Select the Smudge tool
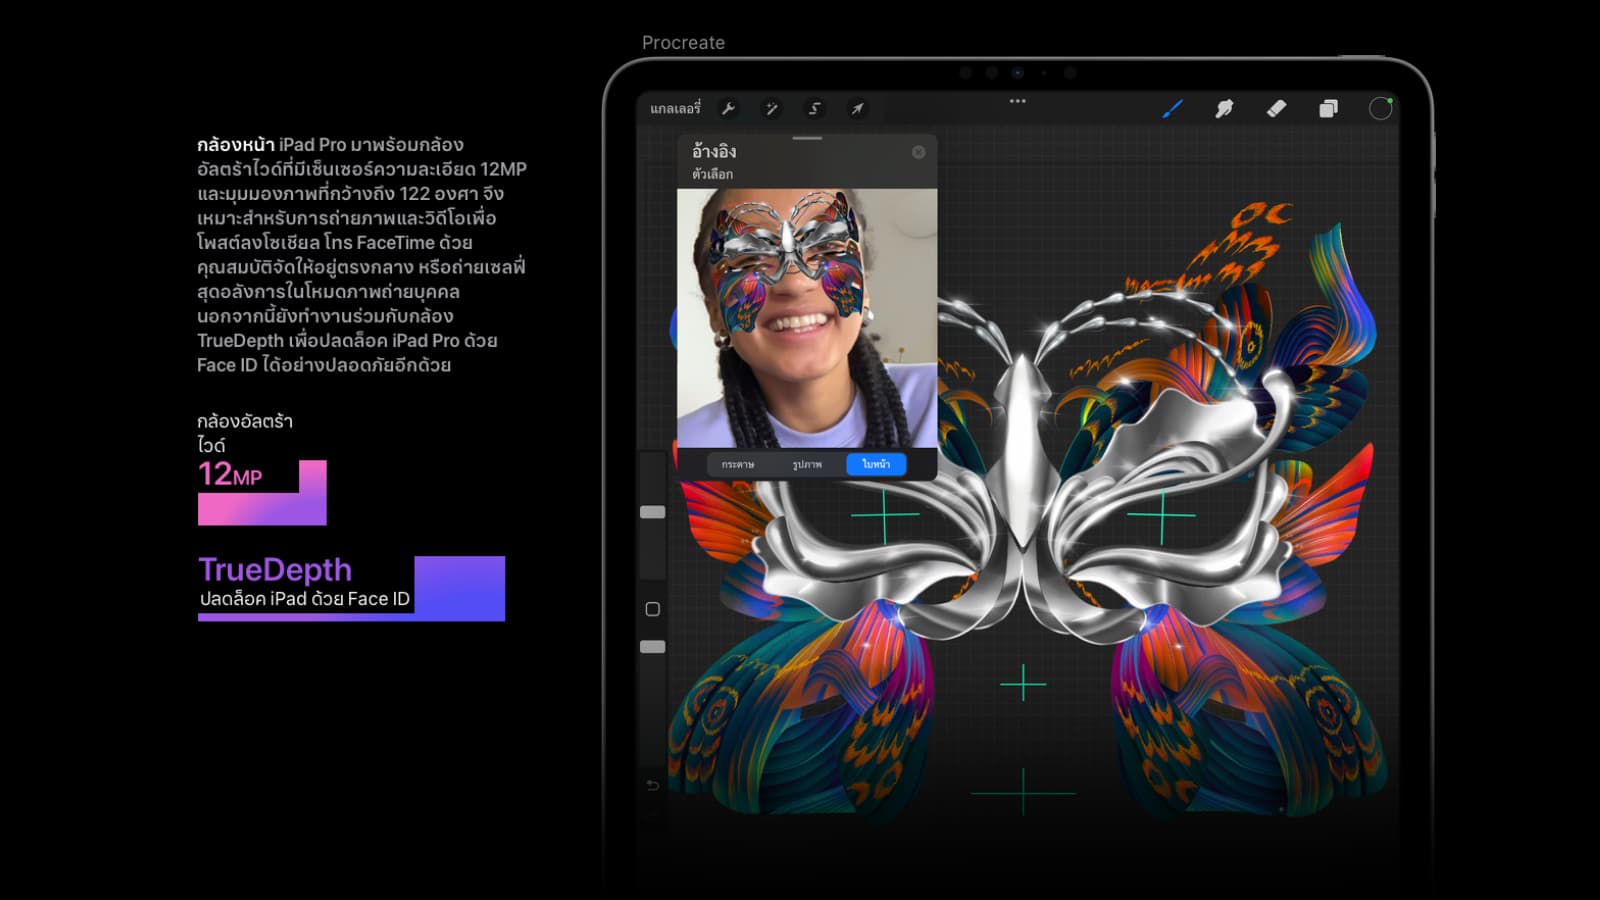The height and width of the screenshot is (900, 1600). tap(1224, 109)
